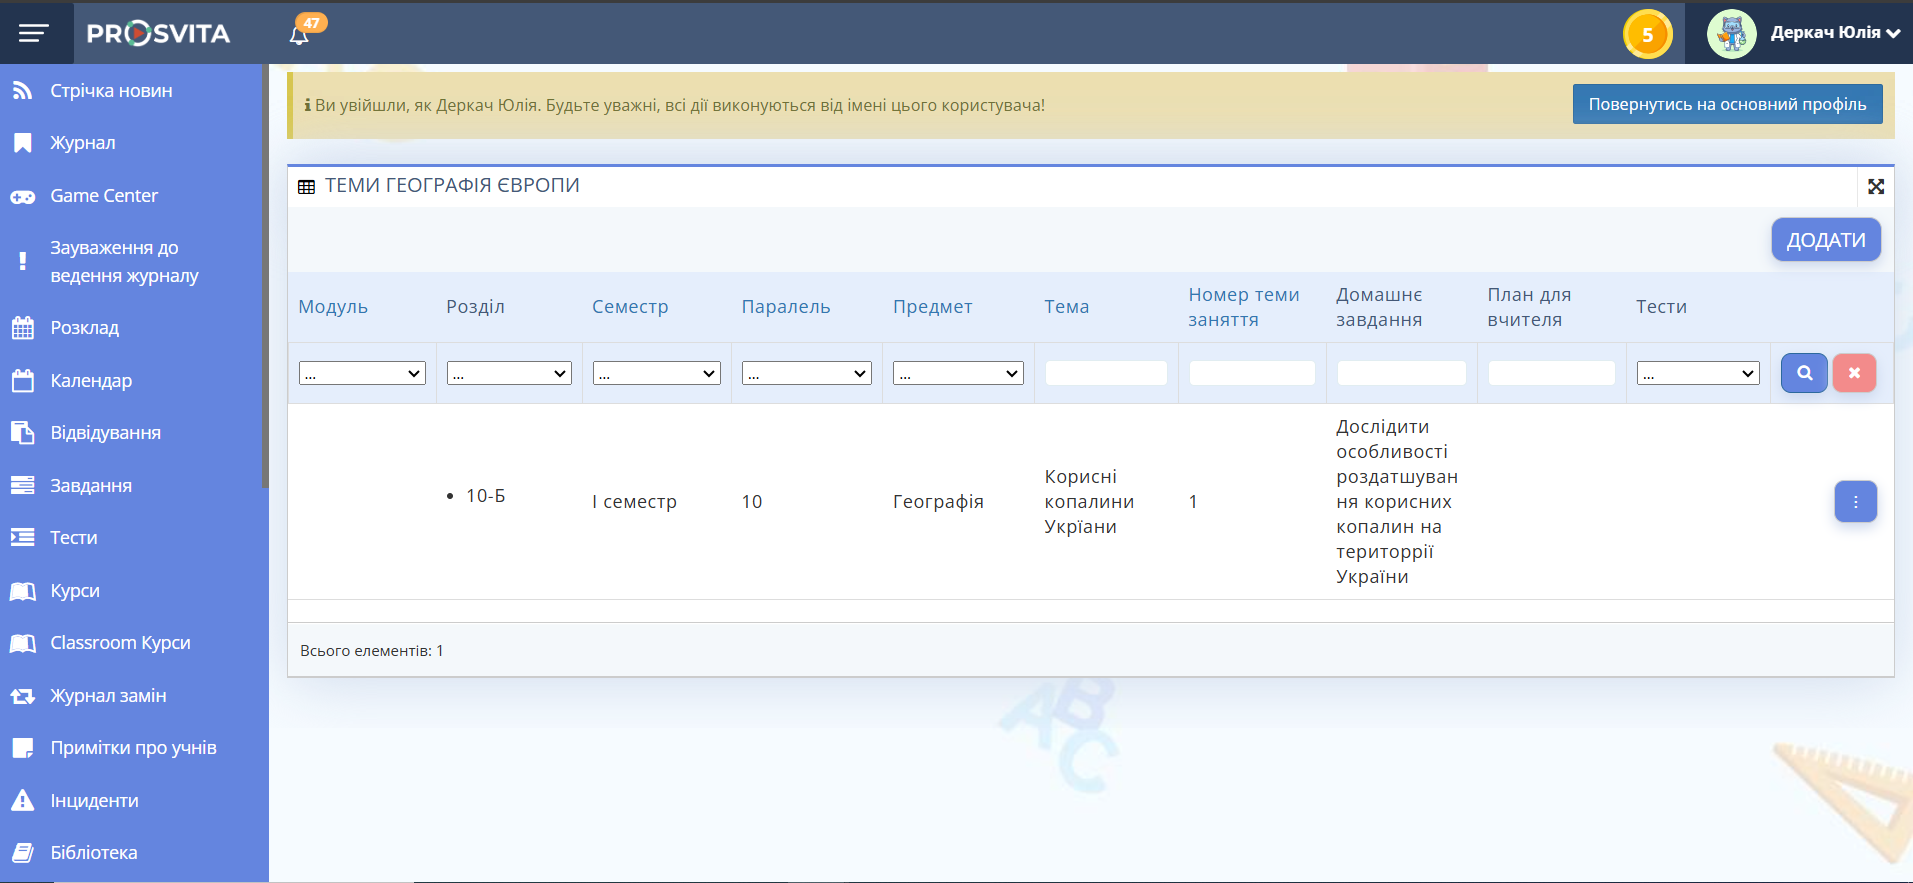Click the ДОДАТИ button
The width and height of the screenshot is (1913, 883).
coord(1825,240)
